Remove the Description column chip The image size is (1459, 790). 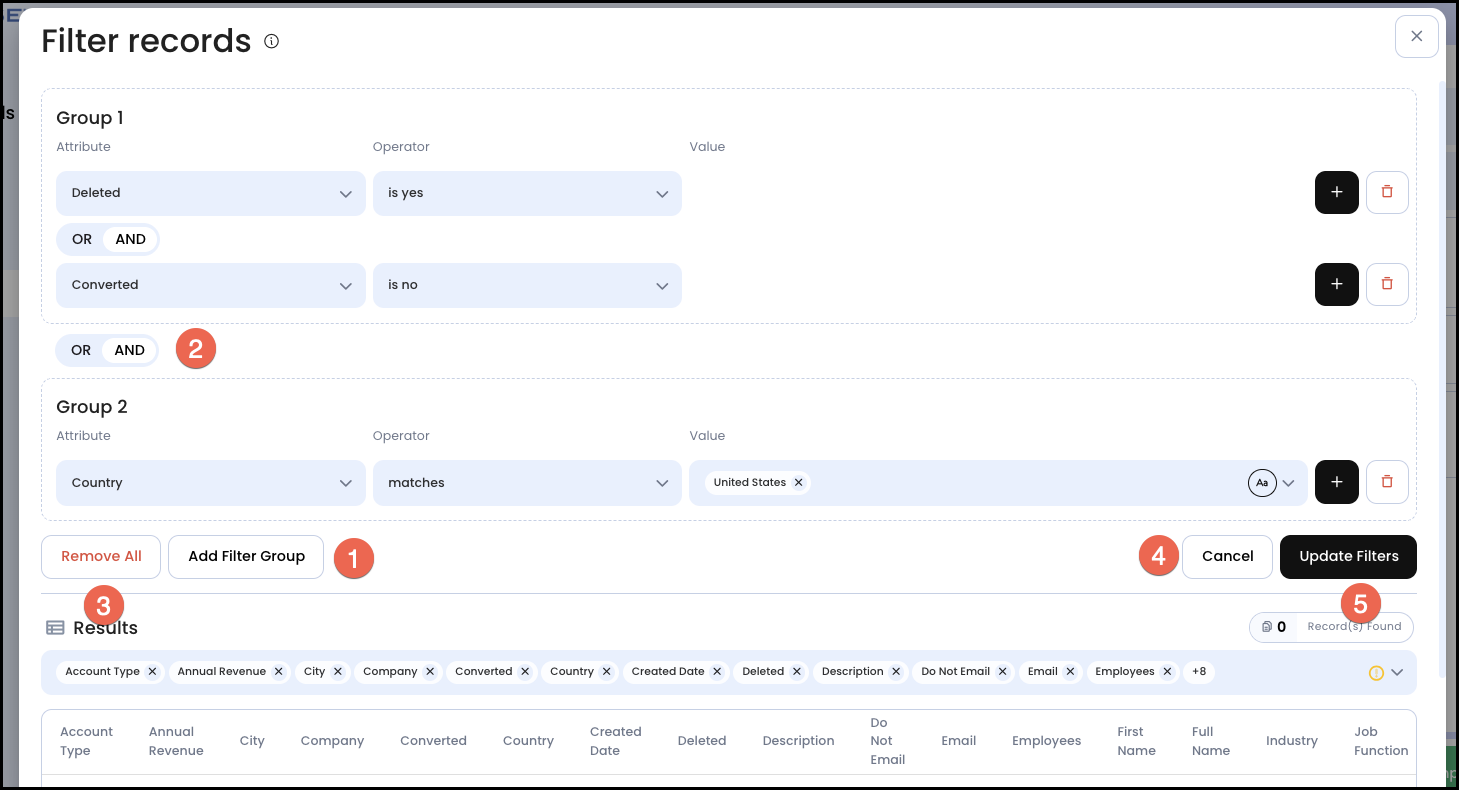(896, 672)
